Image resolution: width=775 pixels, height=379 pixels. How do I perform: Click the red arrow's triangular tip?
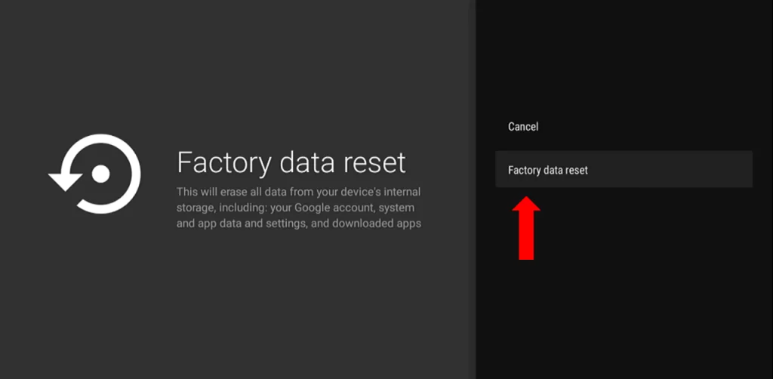point(526,205)
